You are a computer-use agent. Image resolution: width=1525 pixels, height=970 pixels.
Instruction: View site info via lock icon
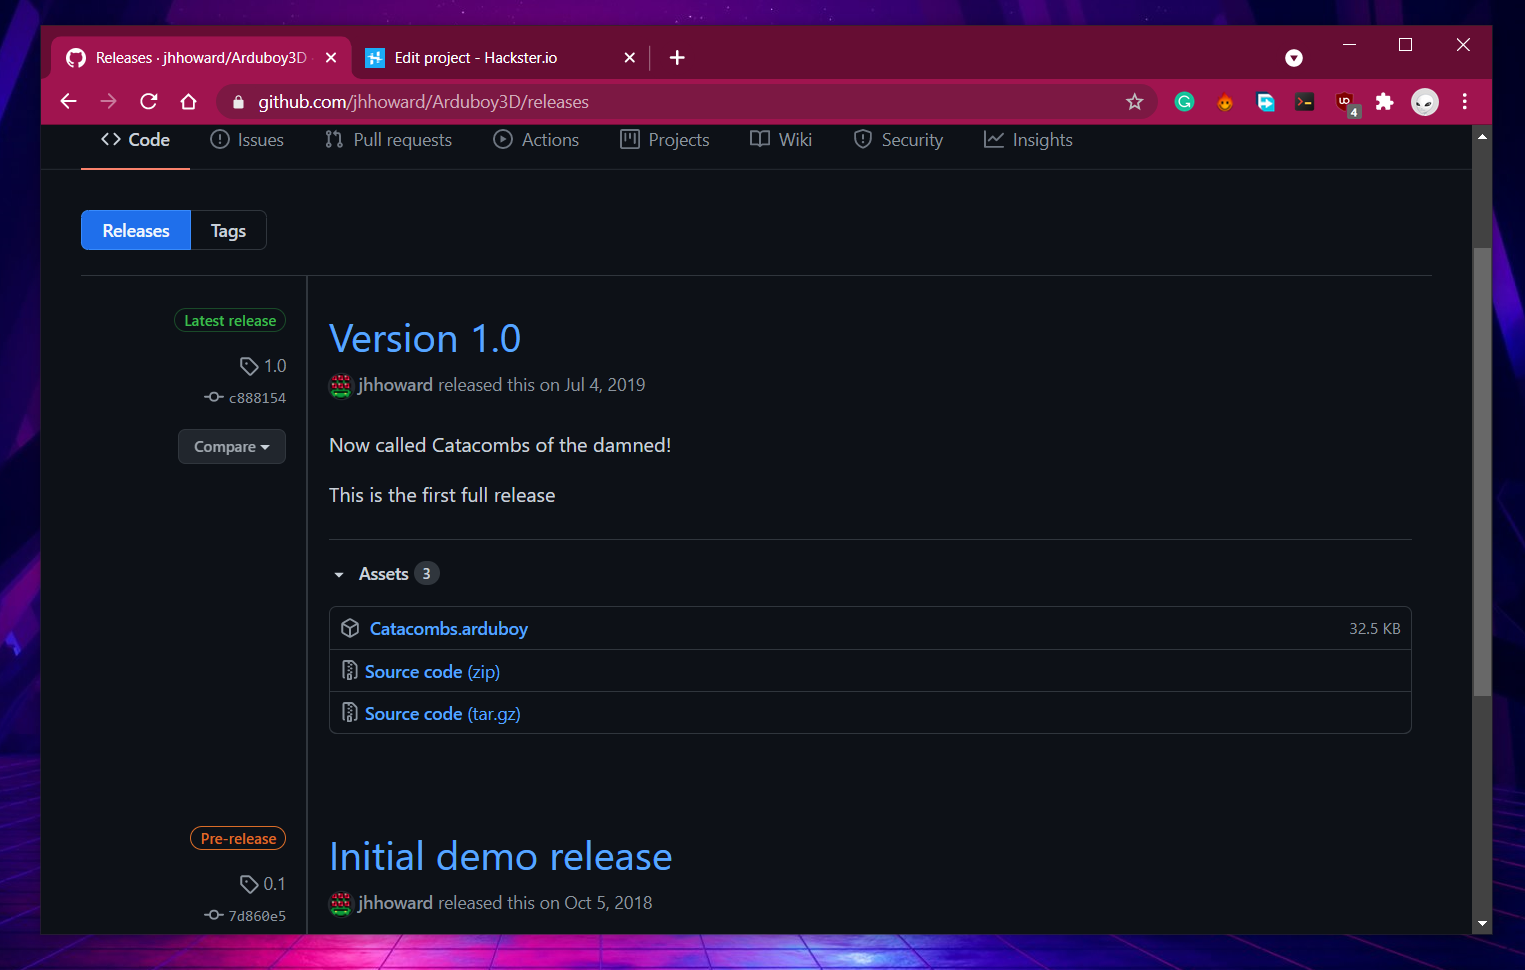pyautogui.click(x=237, y=101)
